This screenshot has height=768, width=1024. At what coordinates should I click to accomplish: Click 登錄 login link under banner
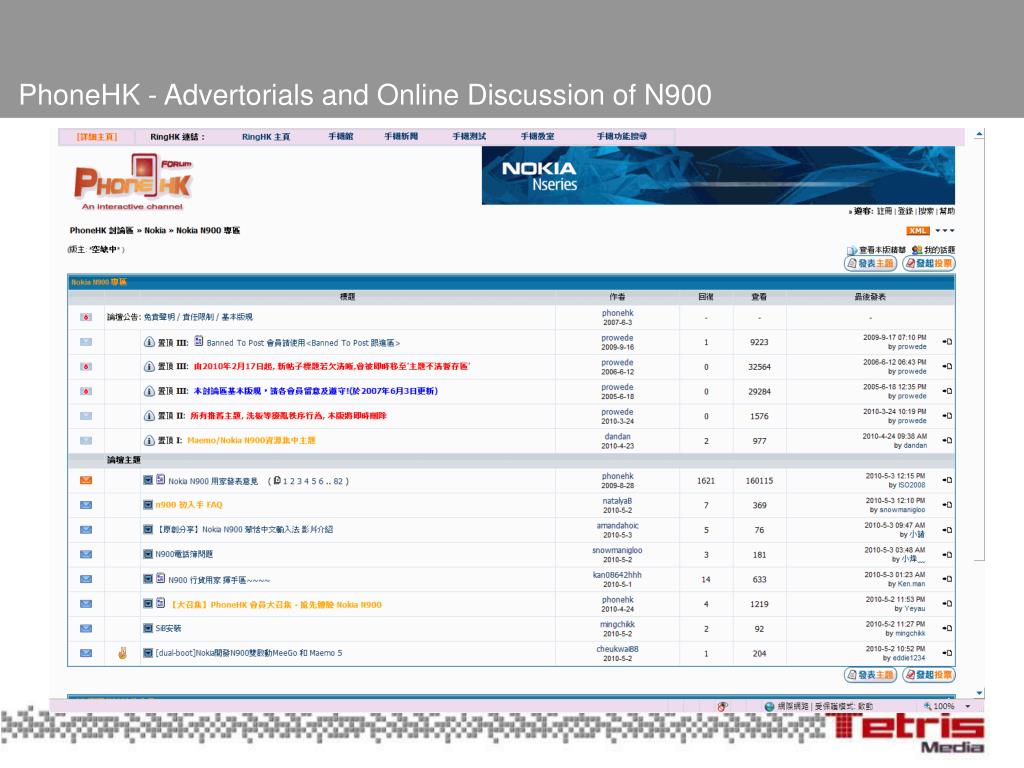(905, 211)
